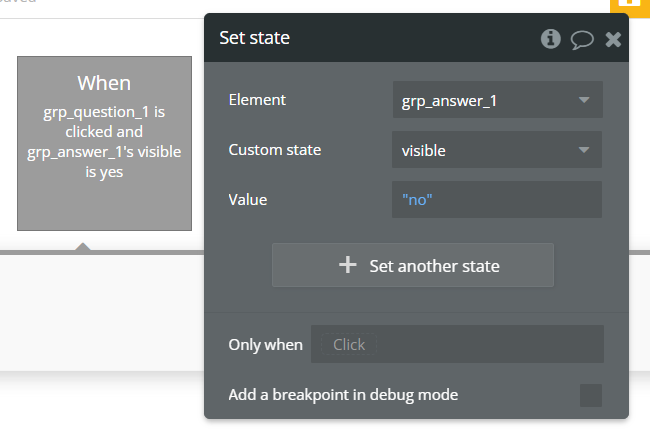Click the Custom state label
The height and width of the screenshot is (433, 650).
click(x=275, y=150)
